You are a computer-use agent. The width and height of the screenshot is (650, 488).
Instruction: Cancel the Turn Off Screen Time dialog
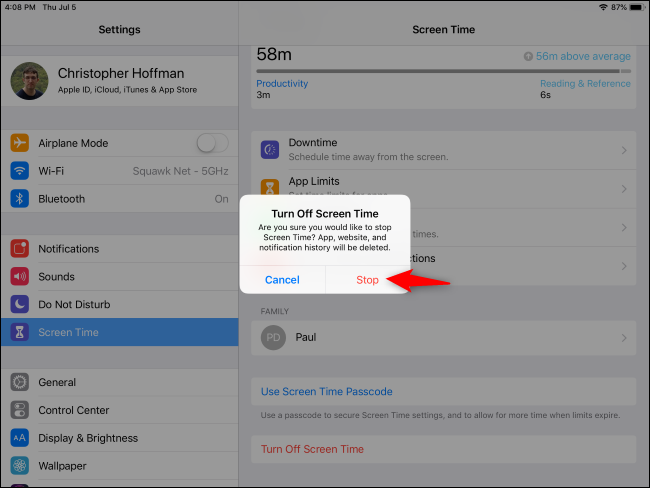click(282, 280)
